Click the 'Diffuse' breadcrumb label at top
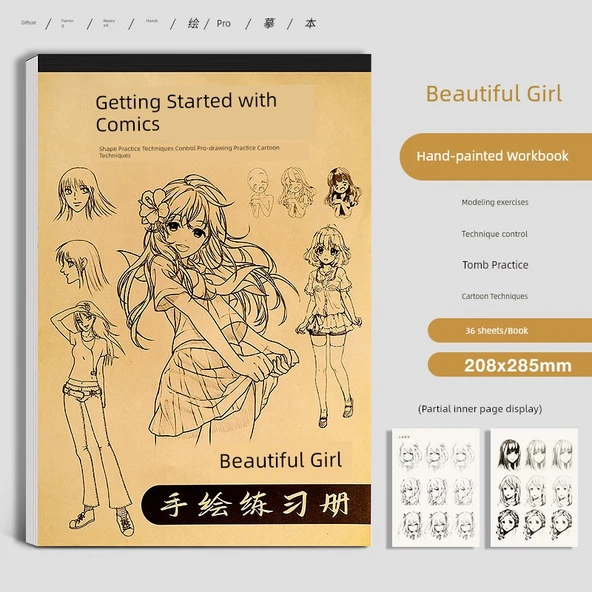Viewport: 592px width, 592px height. (x=28, y=23)
